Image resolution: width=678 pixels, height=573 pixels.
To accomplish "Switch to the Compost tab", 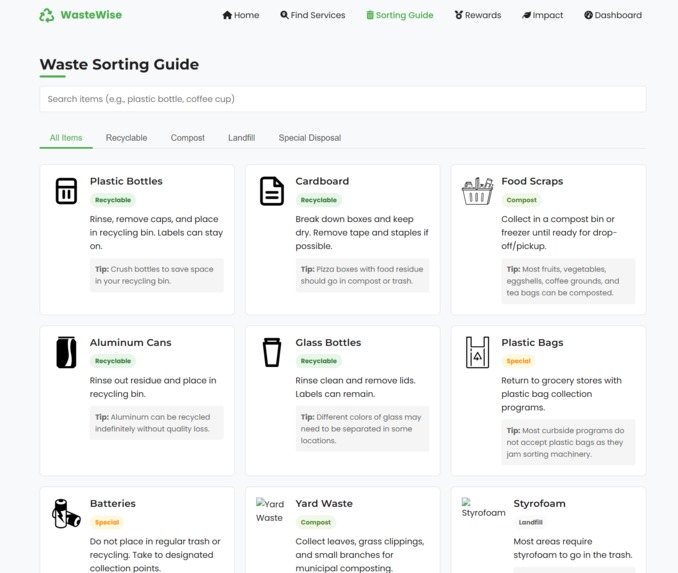I will pyautogui.click(x=188, y=138).
